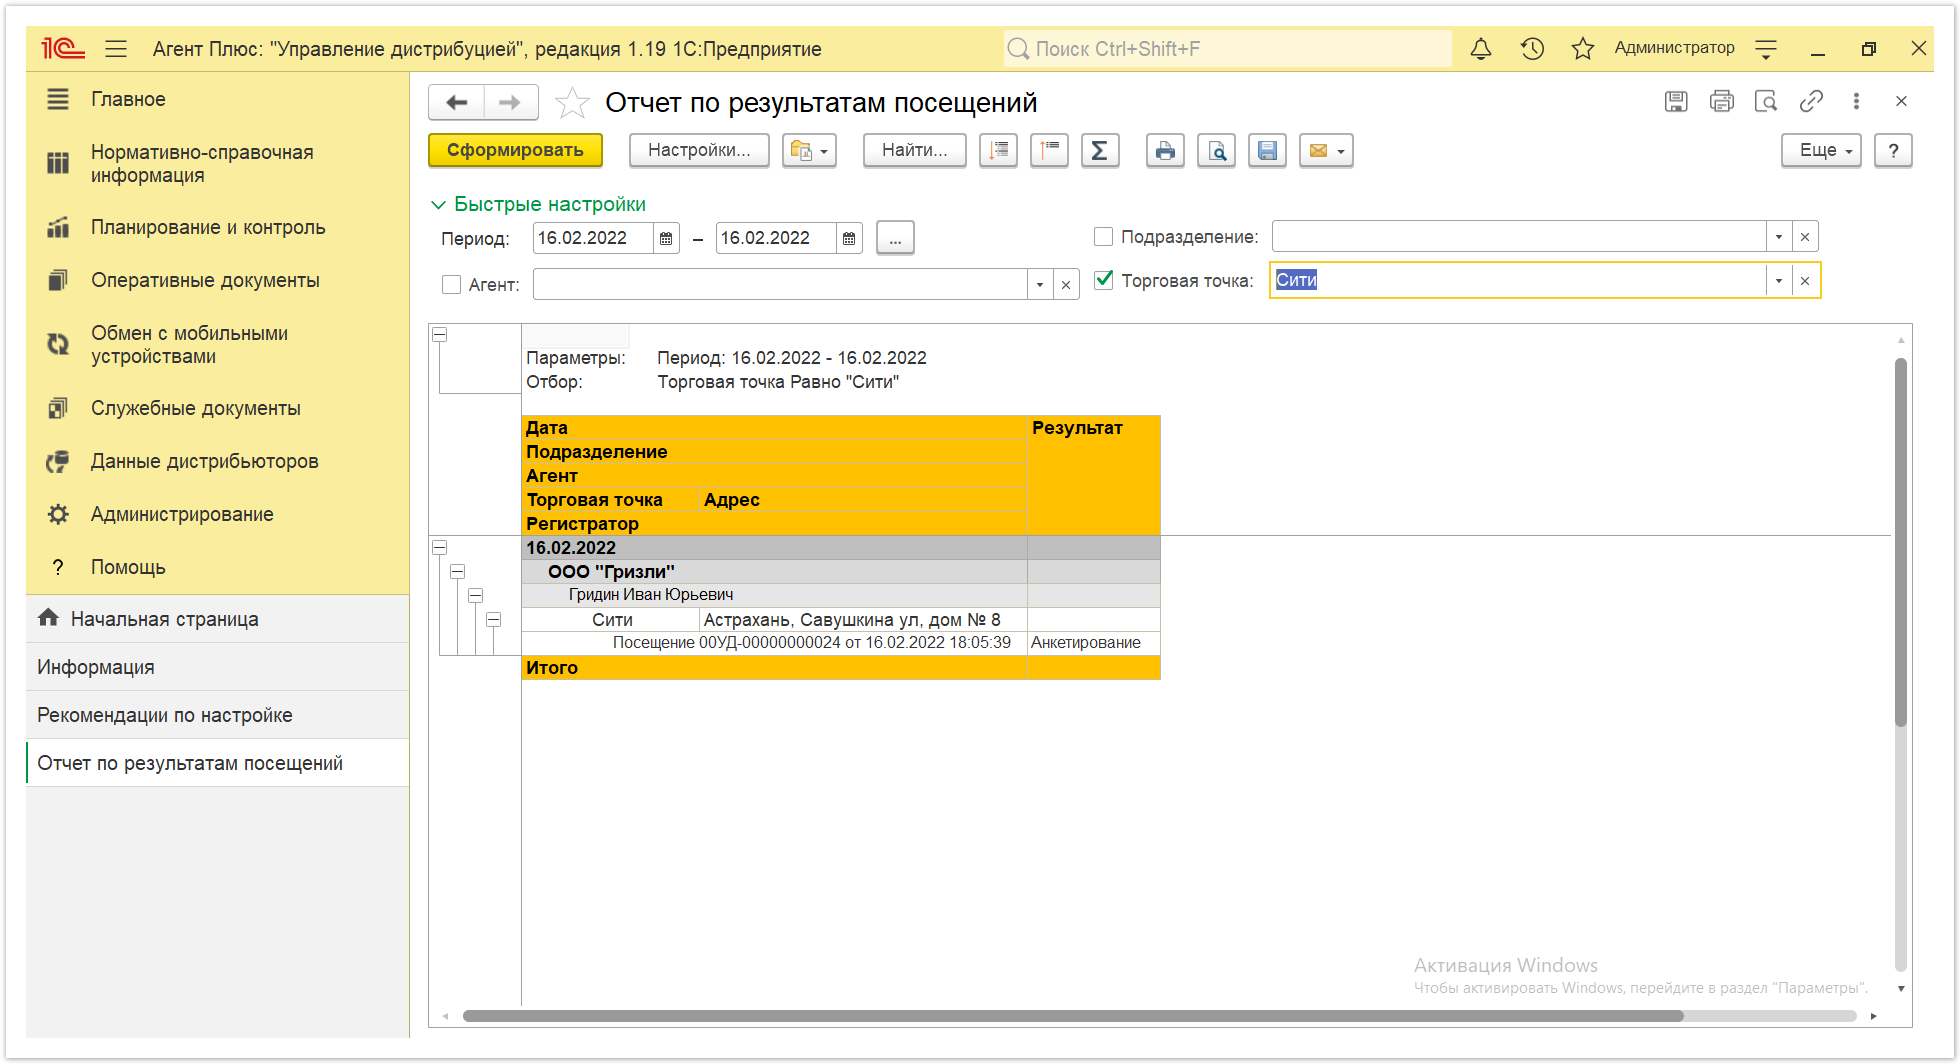Open the three-dots more menu in the header
Screen dimensions: 1960x1064
(x=1856, y=101)
